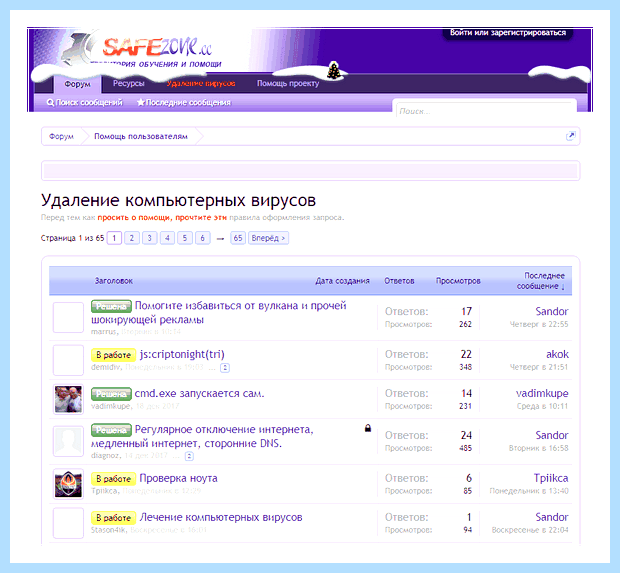Click diagnoz default avatar
The image size is (620, 573).
[x=68, y=441]
